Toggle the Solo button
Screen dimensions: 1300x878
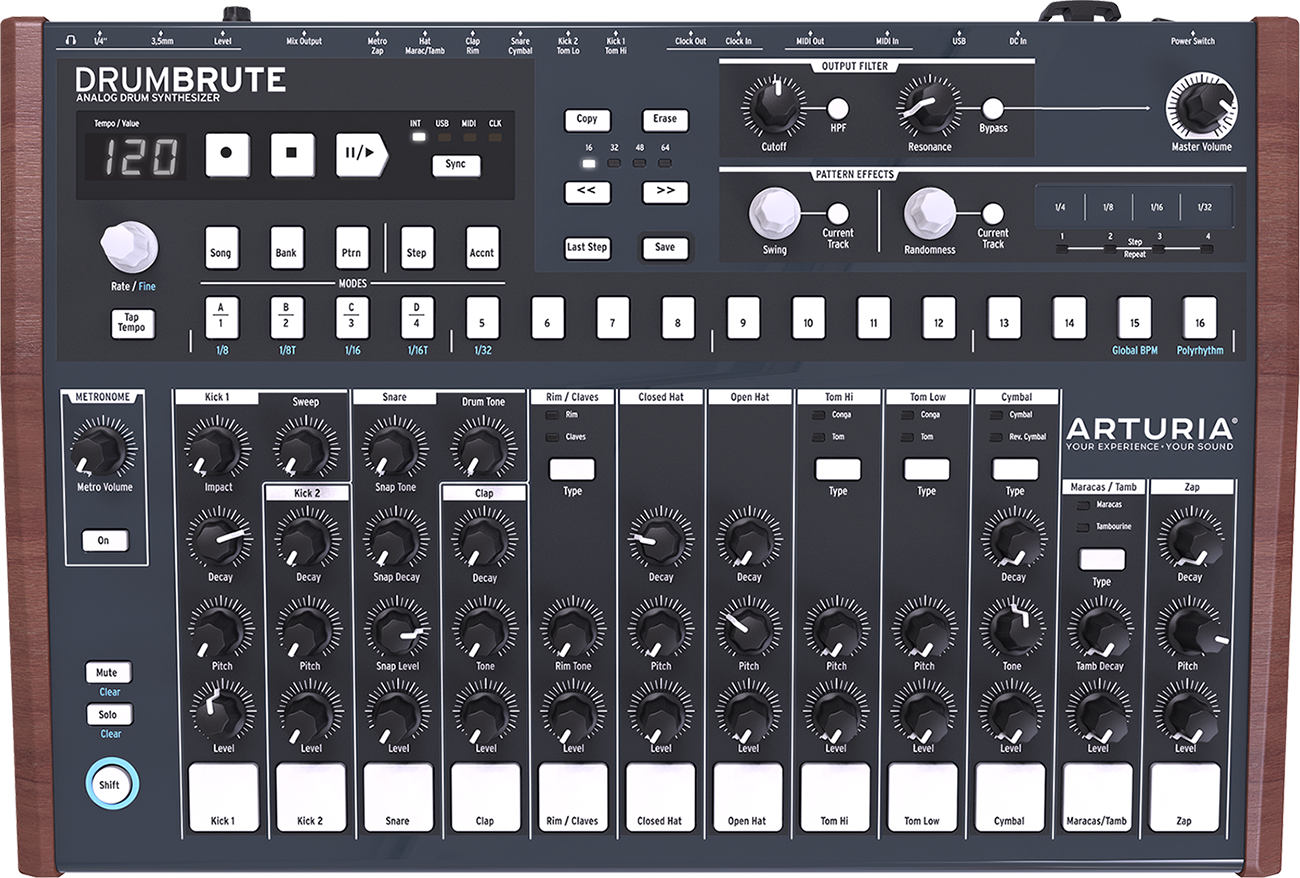point(108,715)
